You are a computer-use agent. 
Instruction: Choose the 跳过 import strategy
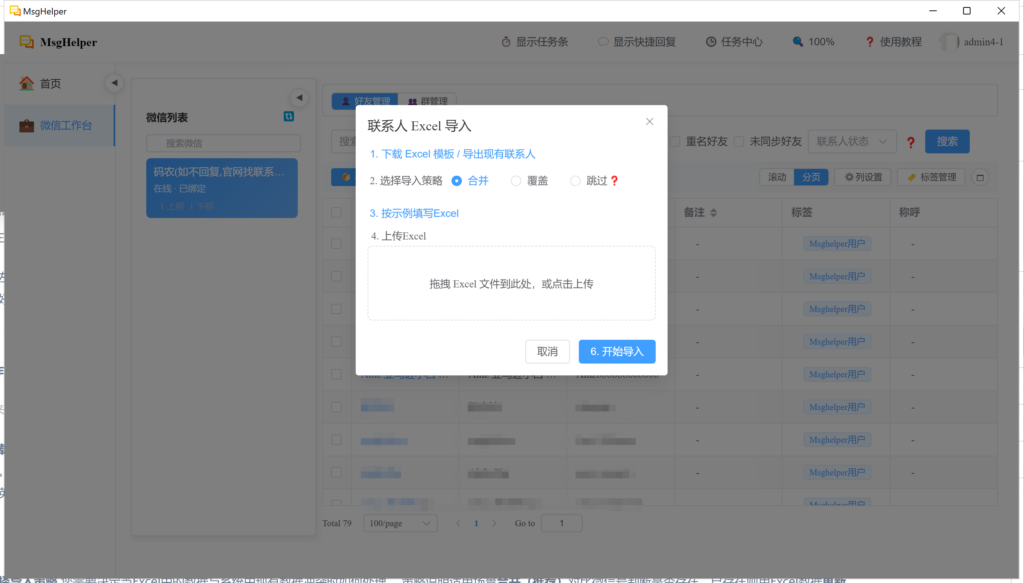pos(575,181)
